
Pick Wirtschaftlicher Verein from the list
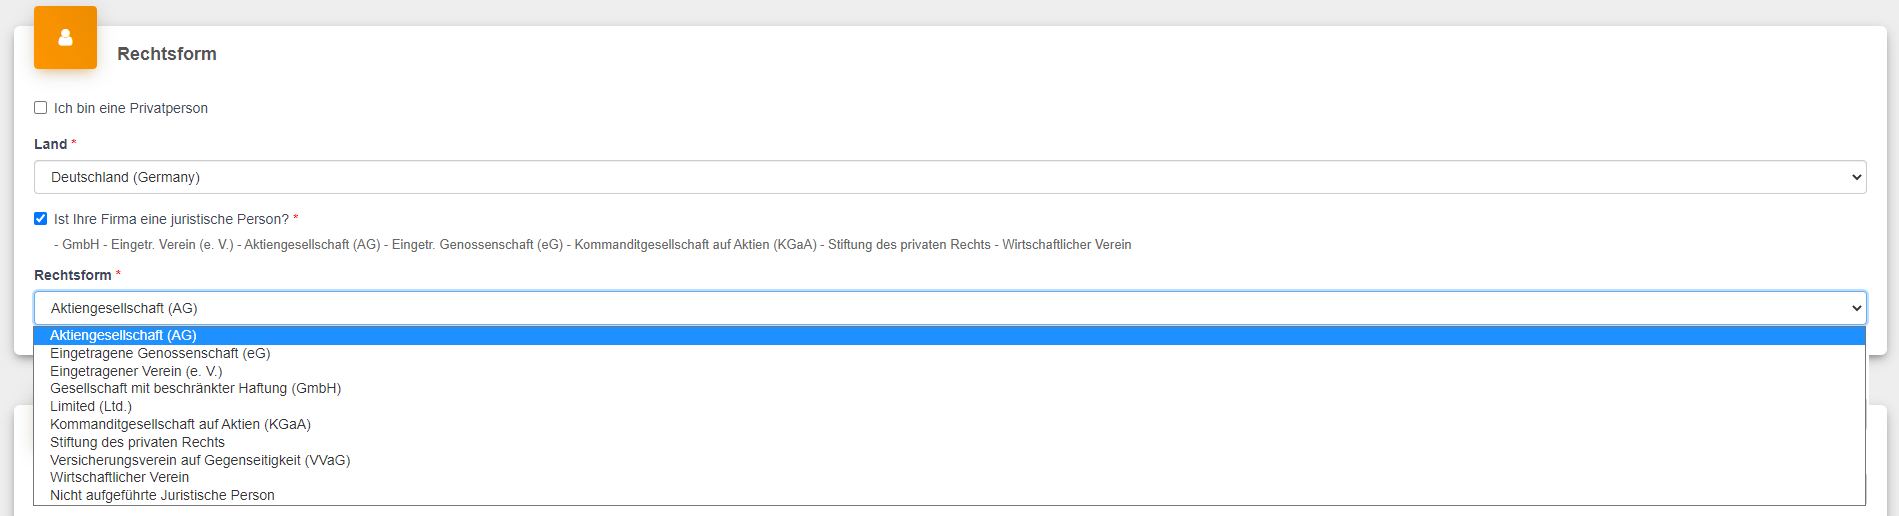point(950,477)
